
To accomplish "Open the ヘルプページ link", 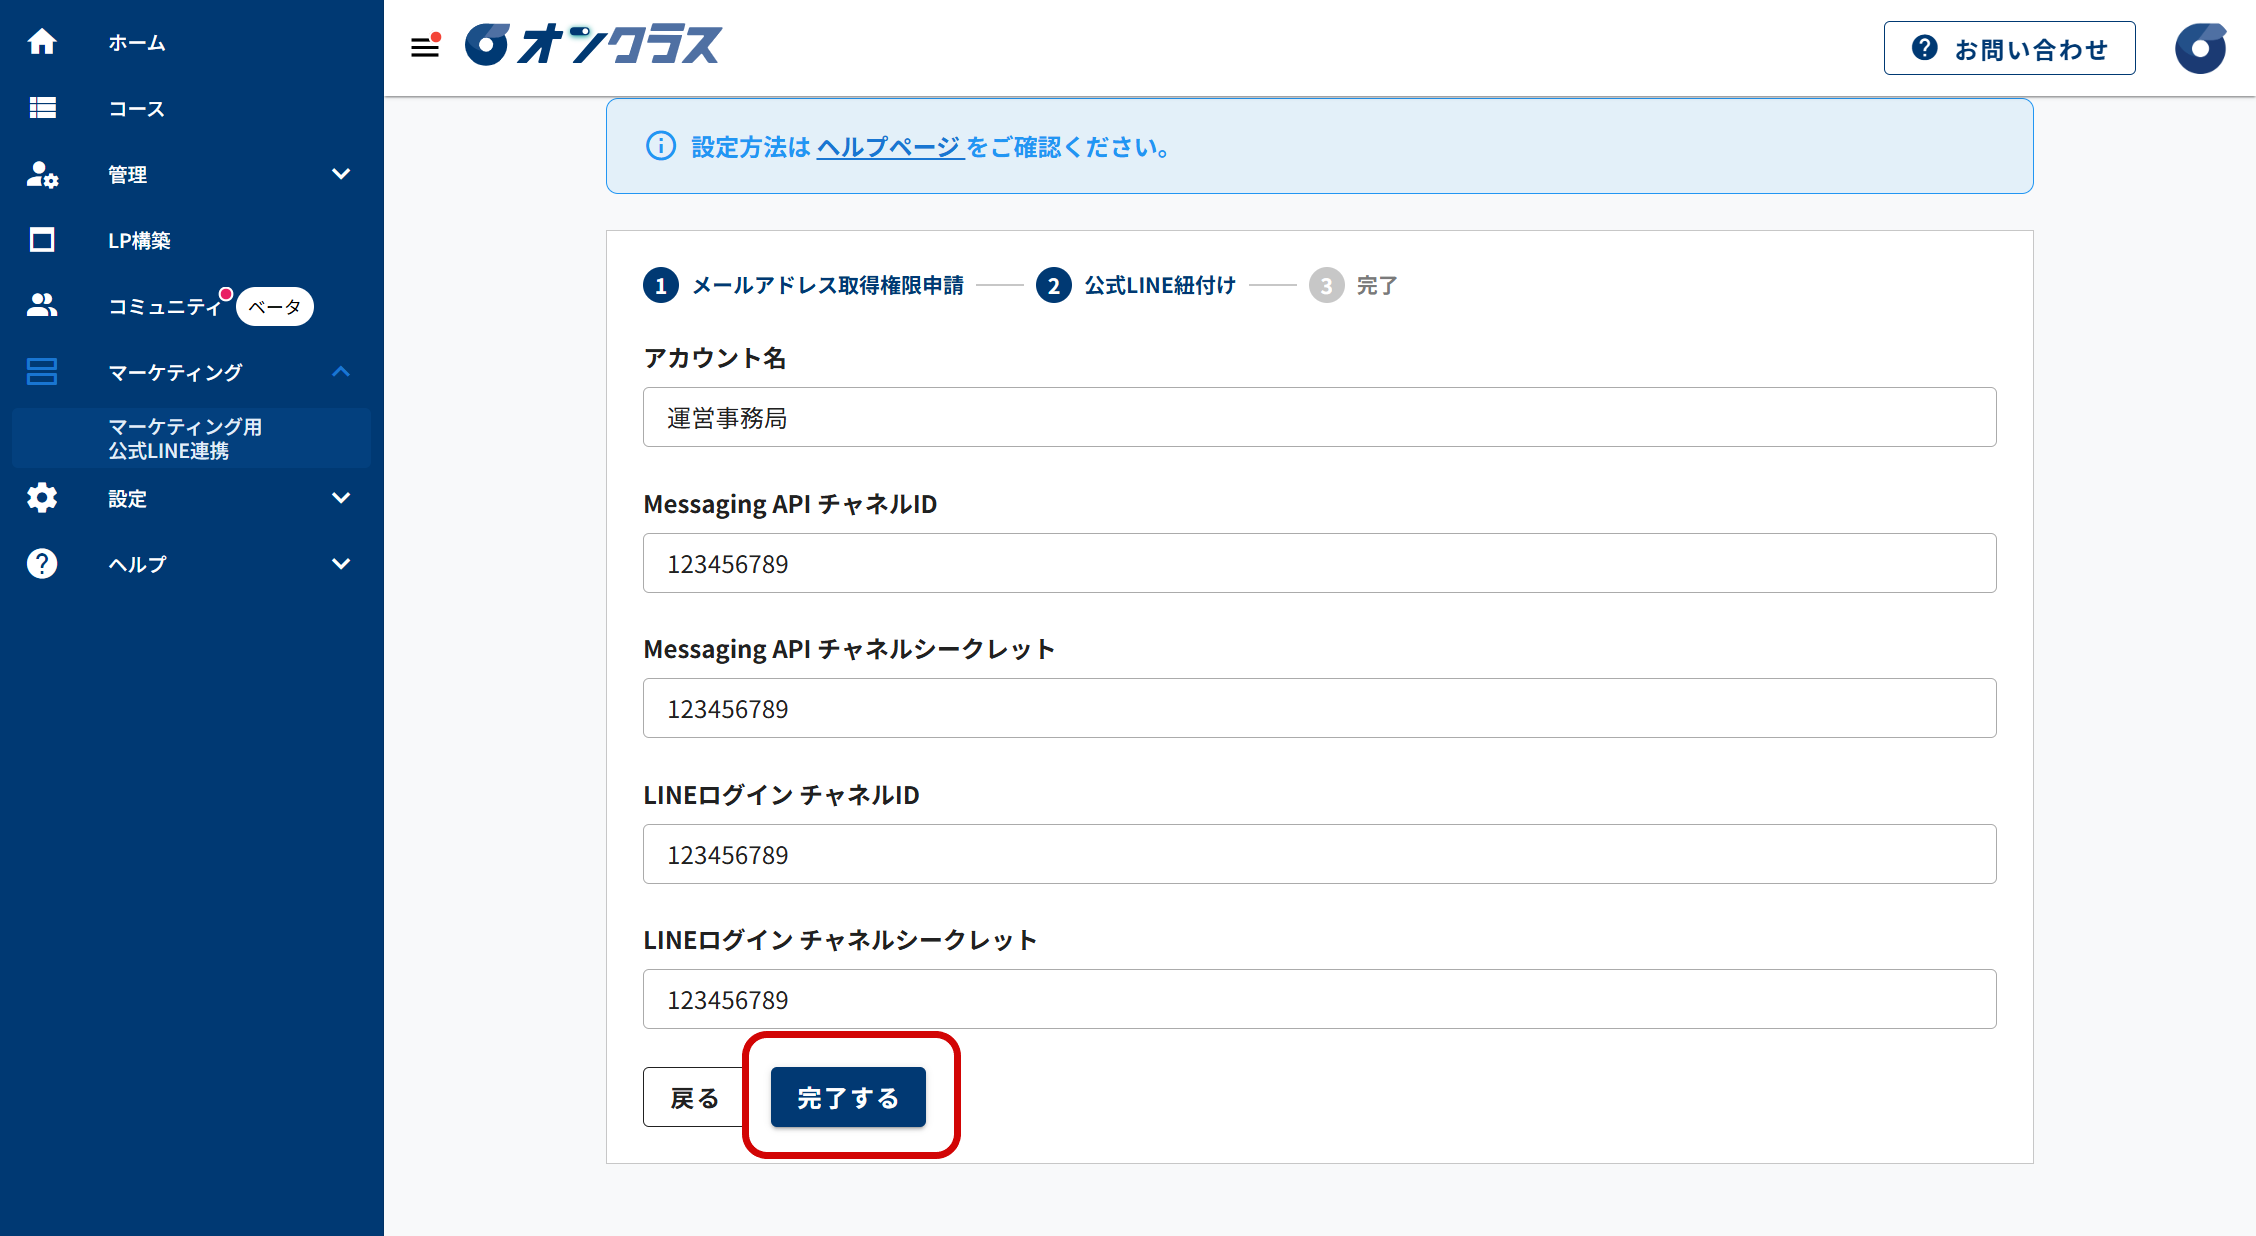I will tap(889, 147).
